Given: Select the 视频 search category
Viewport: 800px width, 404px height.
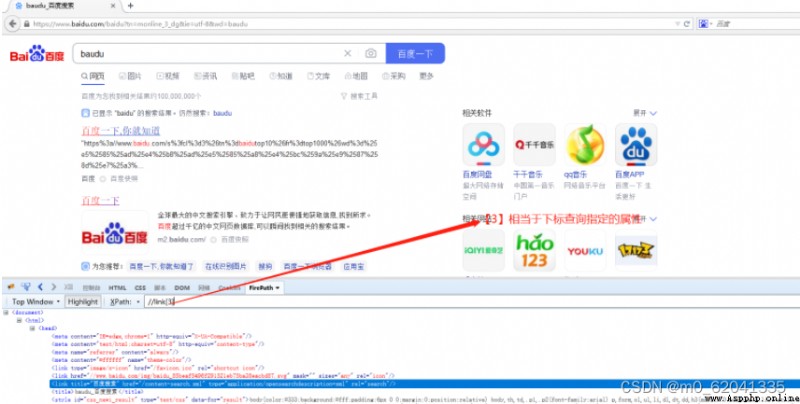Looking at the screenshot, I should point(168,76).
